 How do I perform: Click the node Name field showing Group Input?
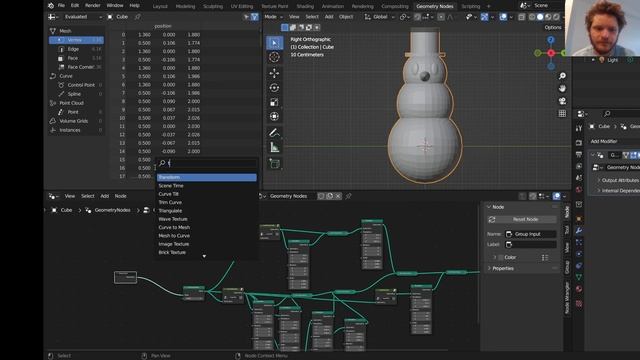pos(531,234)
